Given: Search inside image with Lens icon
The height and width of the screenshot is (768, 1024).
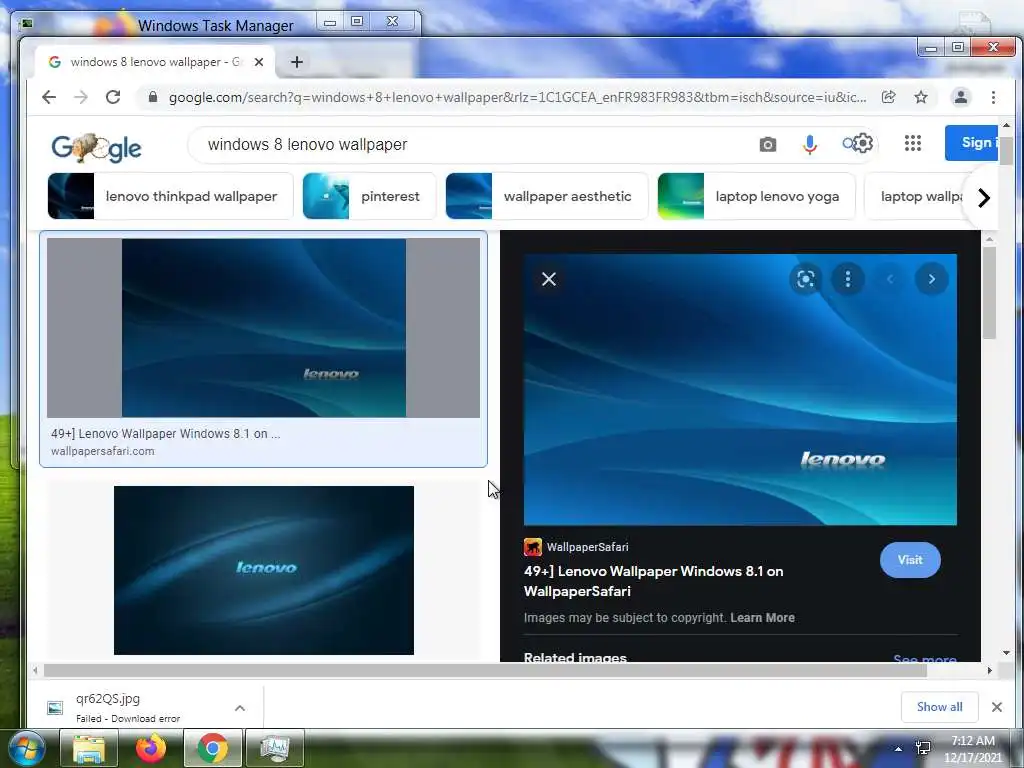Looking at the screenshot, I should 806,280.
